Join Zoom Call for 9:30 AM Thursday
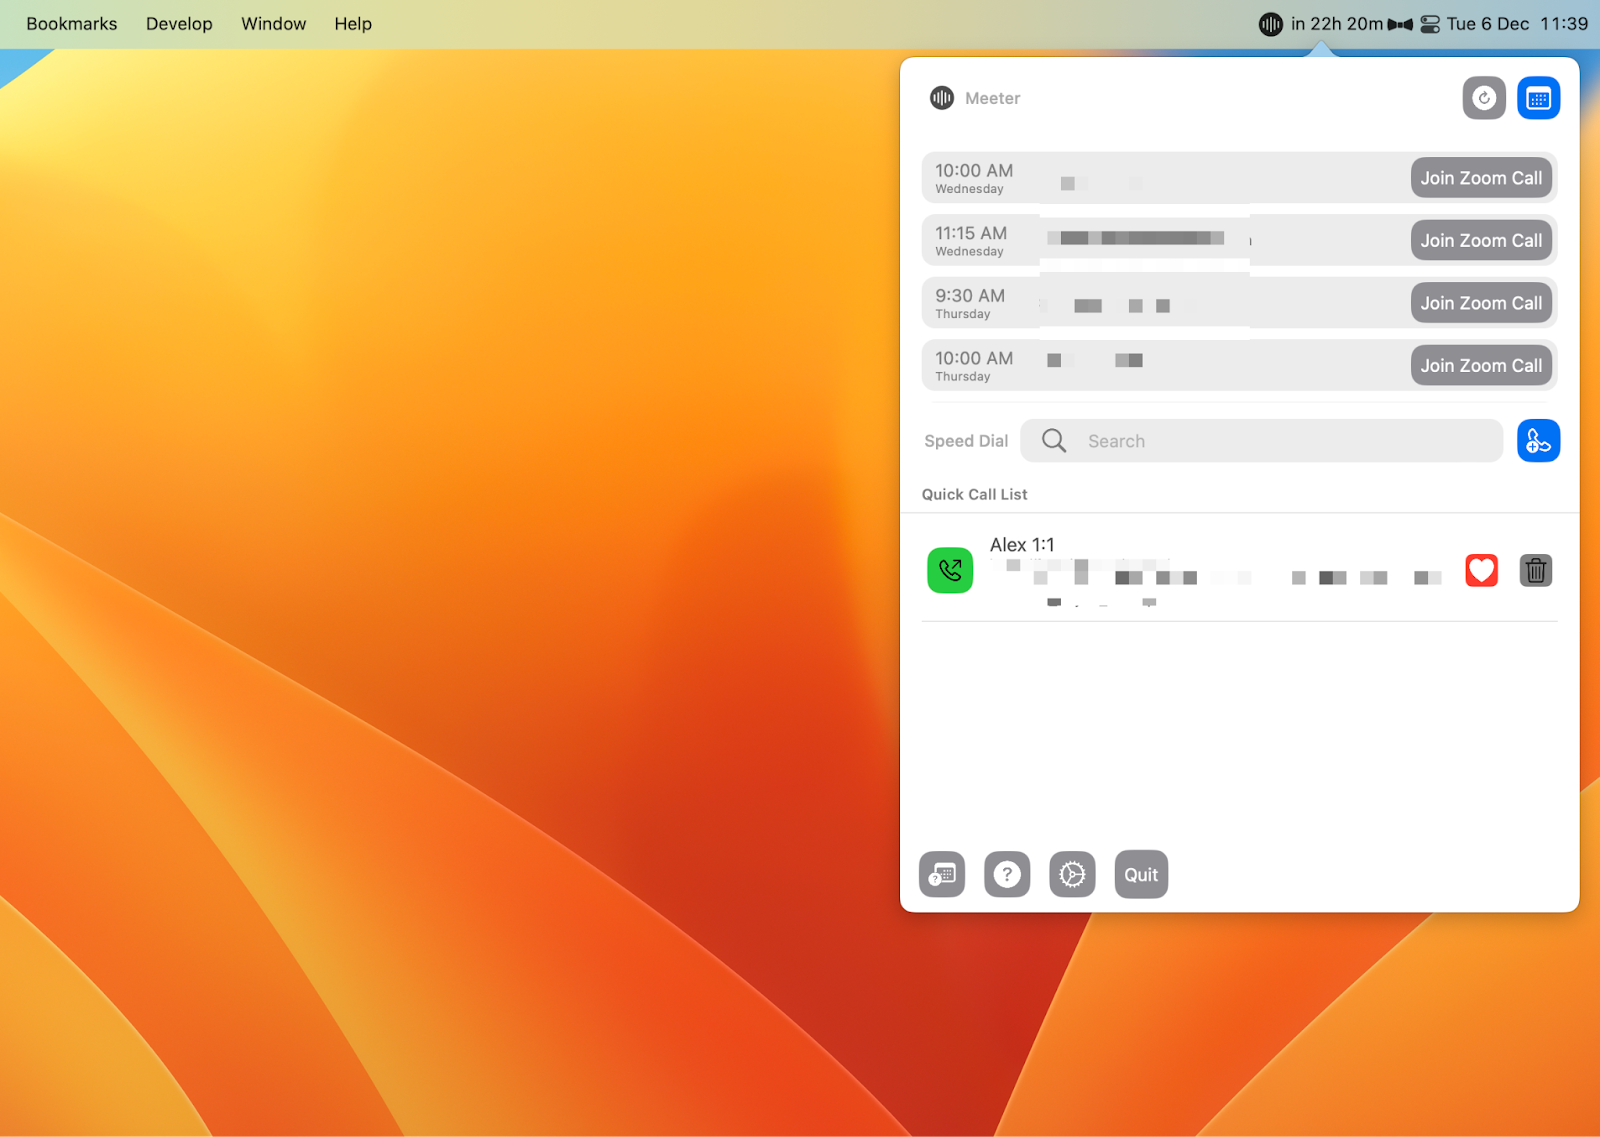Screen dimensions: 1600x1137 1481,303
